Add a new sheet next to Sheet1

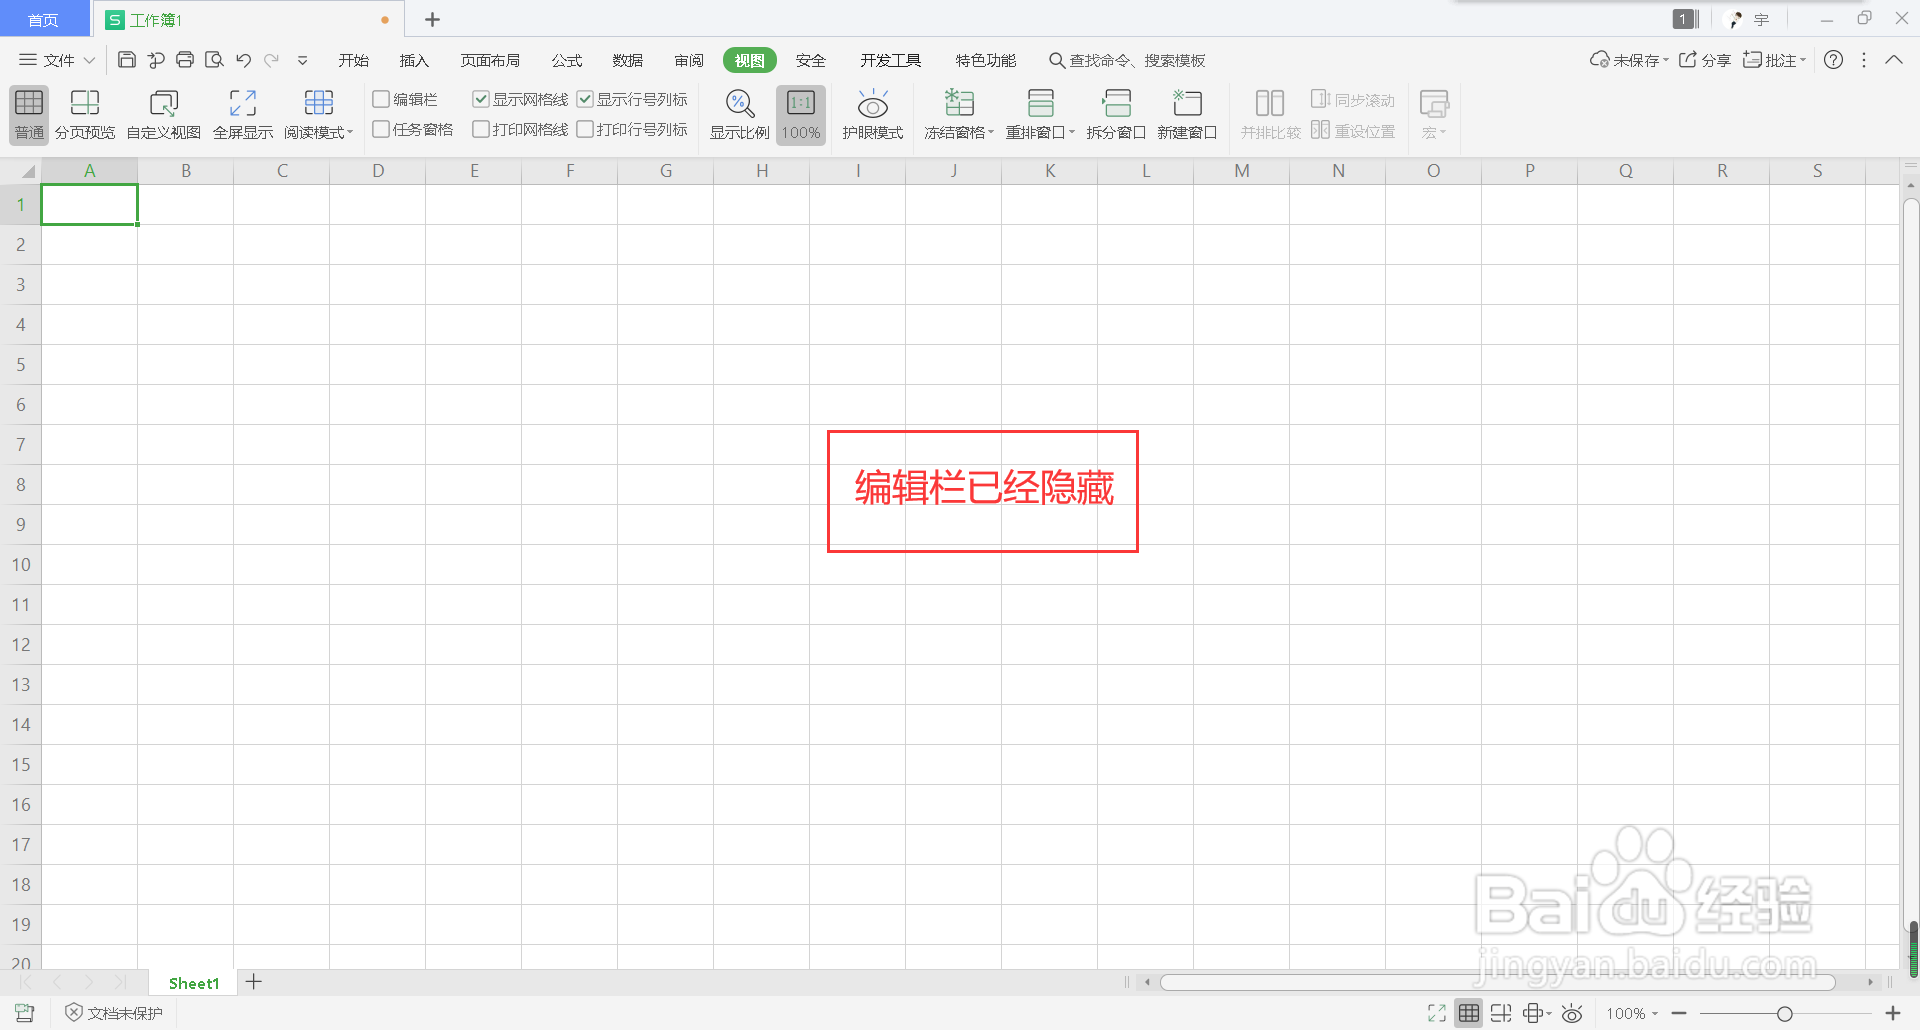254,982
